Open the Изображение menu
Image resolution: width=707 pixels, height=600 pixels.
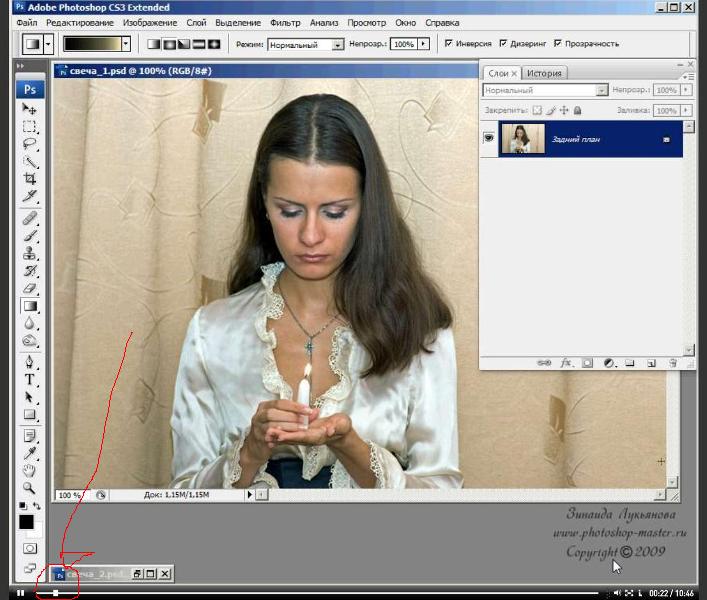tap(150, 23)
